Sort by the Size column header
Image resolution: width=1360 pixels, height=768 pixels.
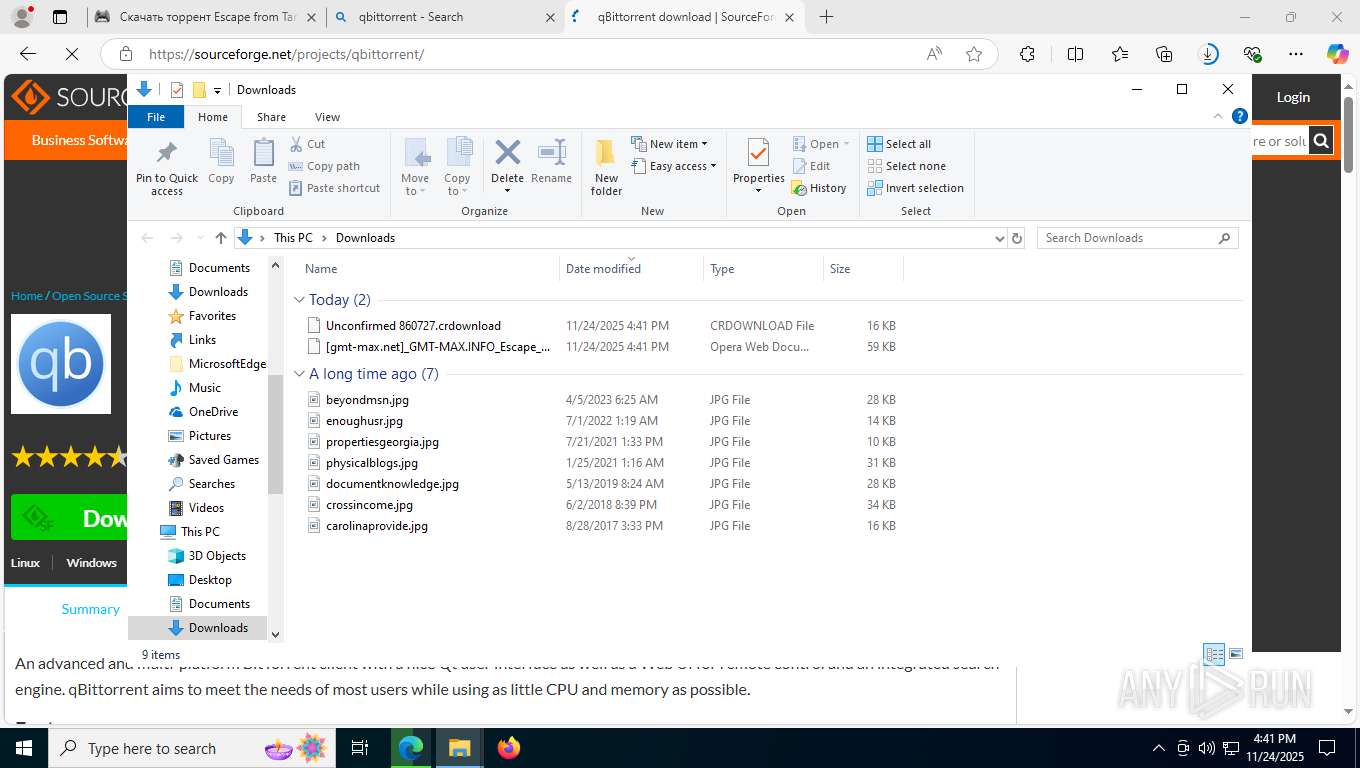click(862, 269)
